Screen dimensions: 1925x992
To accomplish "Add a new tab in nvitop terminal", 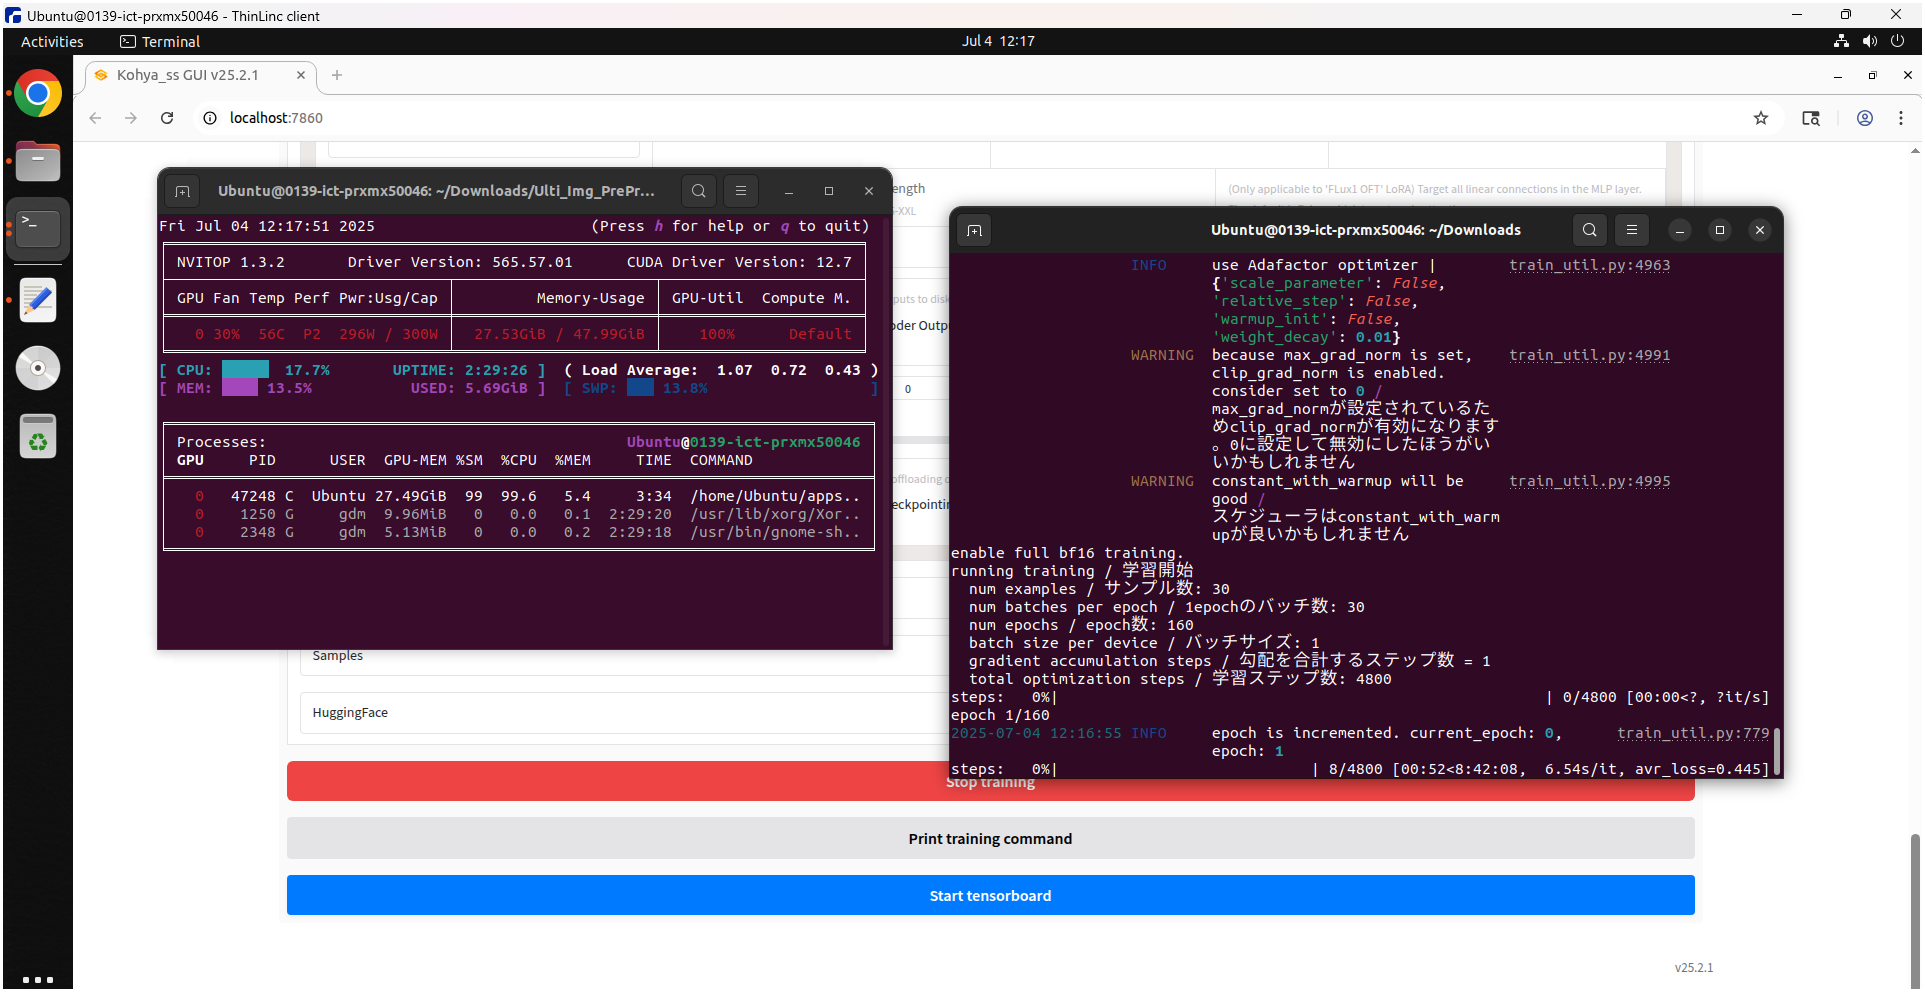I will click(182, 191).
